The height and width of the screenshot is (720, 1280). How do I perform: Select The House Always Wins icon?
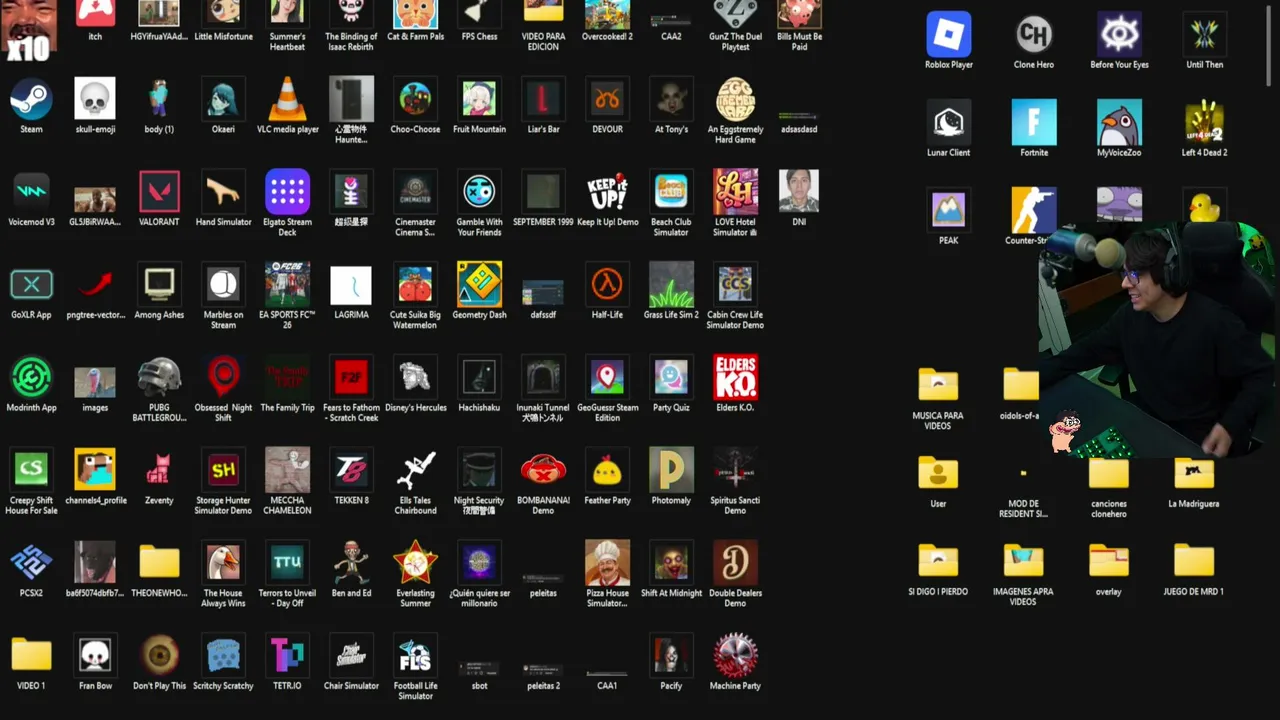click(x=223, y=563)
